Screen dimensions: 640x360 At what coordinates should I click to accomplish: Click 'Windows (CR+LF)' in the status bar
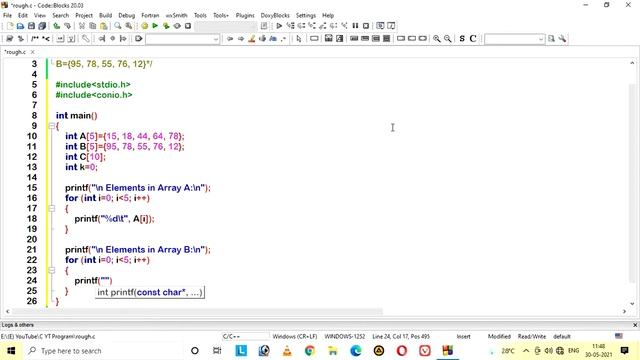295,336
